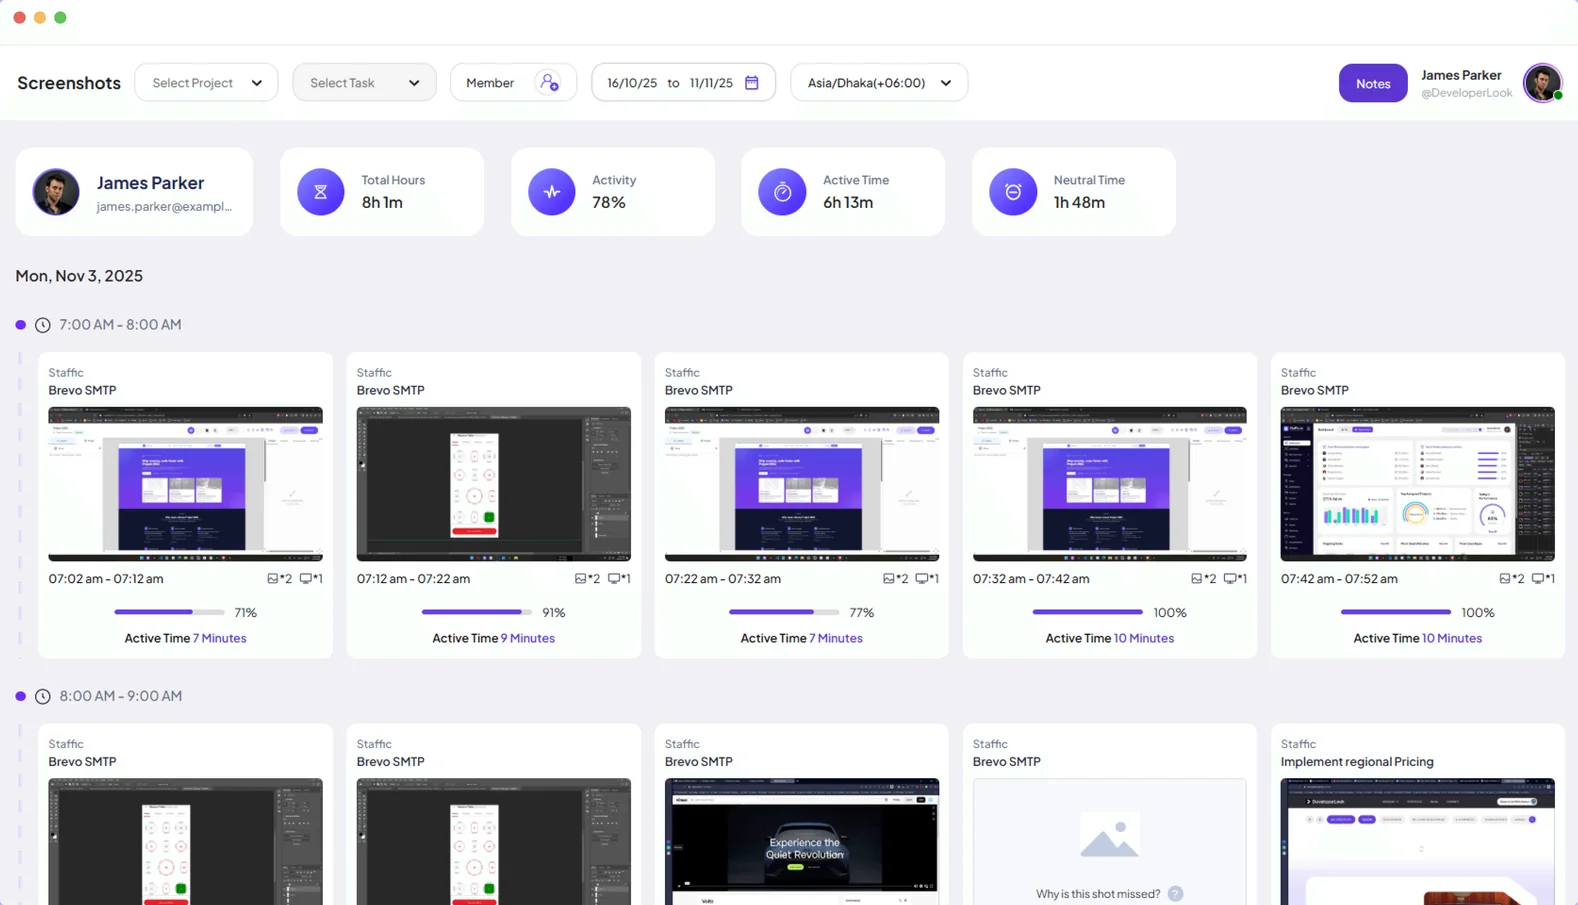Open the 07:12 am - 07:22 am screenshot thumbnail
The height and width of the screenshot is (905, 1578).
pyautogui.click(x=494, y=484)
